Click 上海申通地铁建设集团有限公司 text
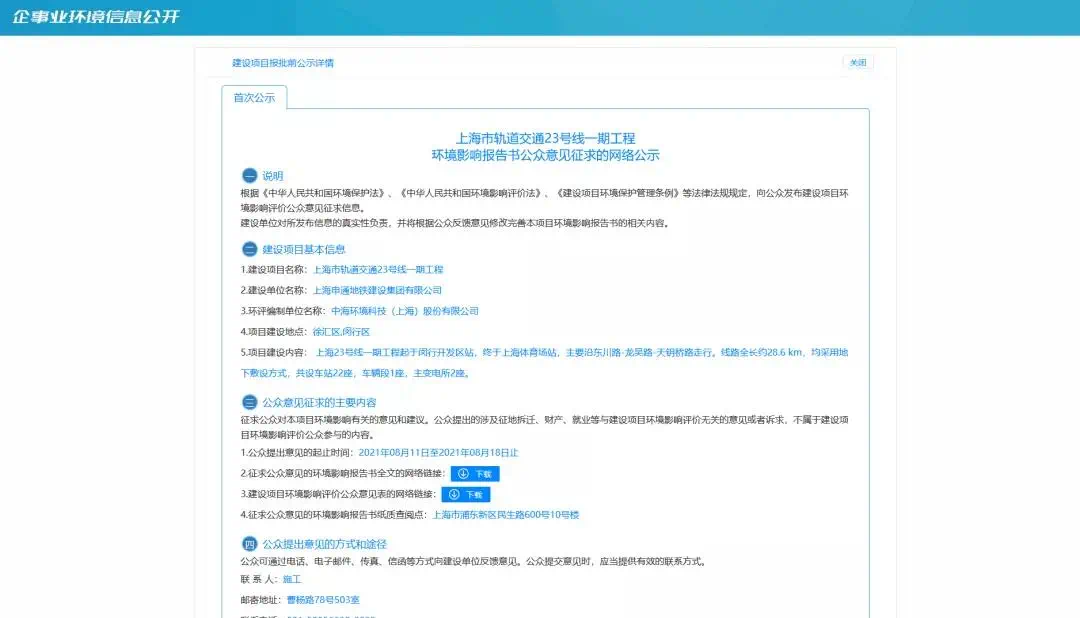This screenshot has width=1080, height=618. click(377, 290)
